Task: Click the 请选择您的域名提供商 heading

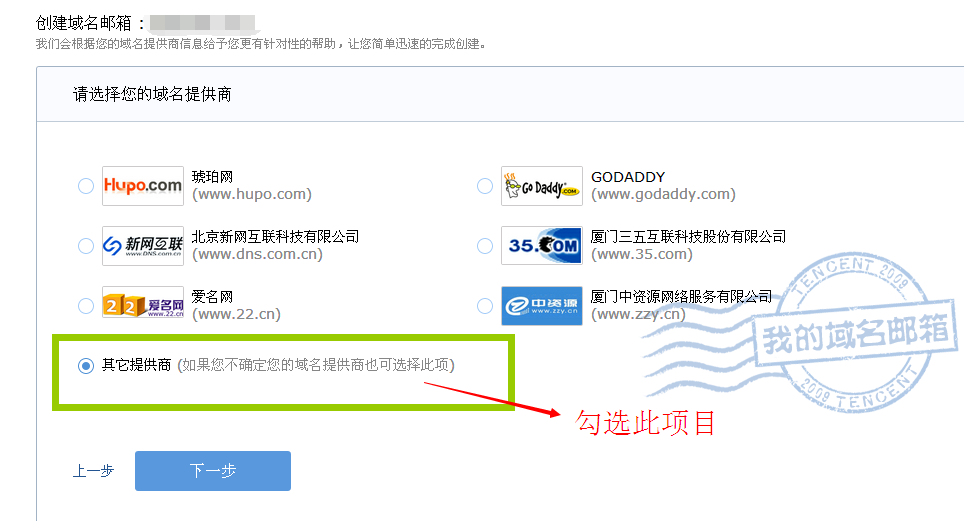Action: tap(152, 94)
